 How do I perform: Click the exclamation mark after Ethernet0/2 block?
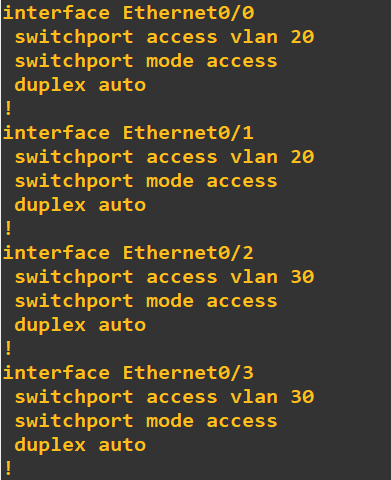click(9, 349)
